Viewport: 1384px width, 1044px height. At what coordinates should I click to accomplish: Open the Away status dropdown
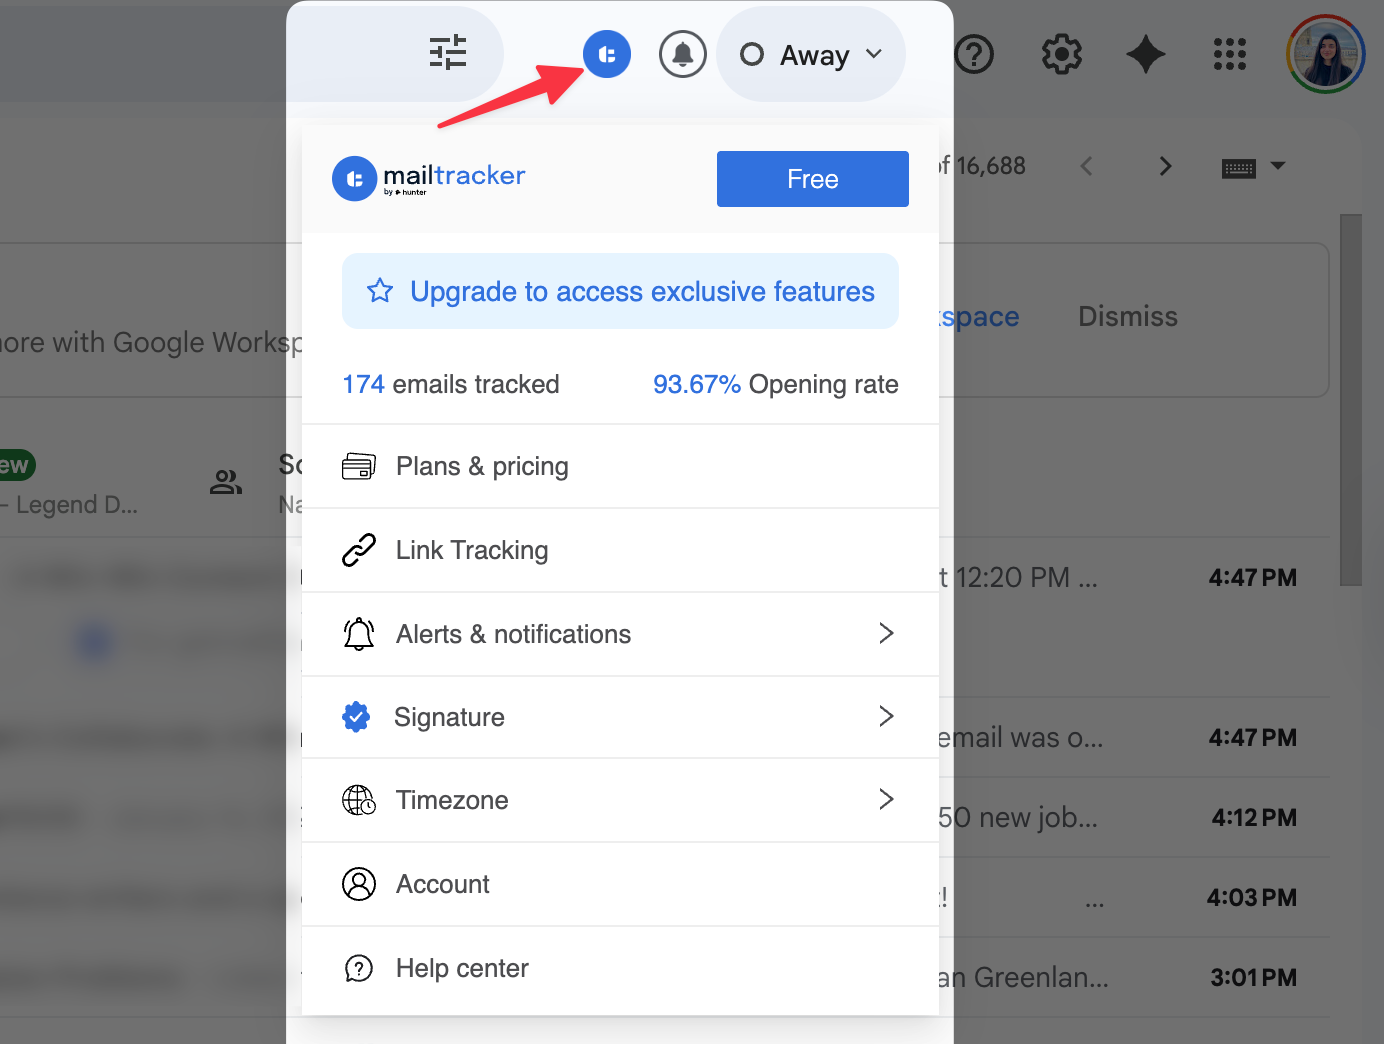(811, 54)
